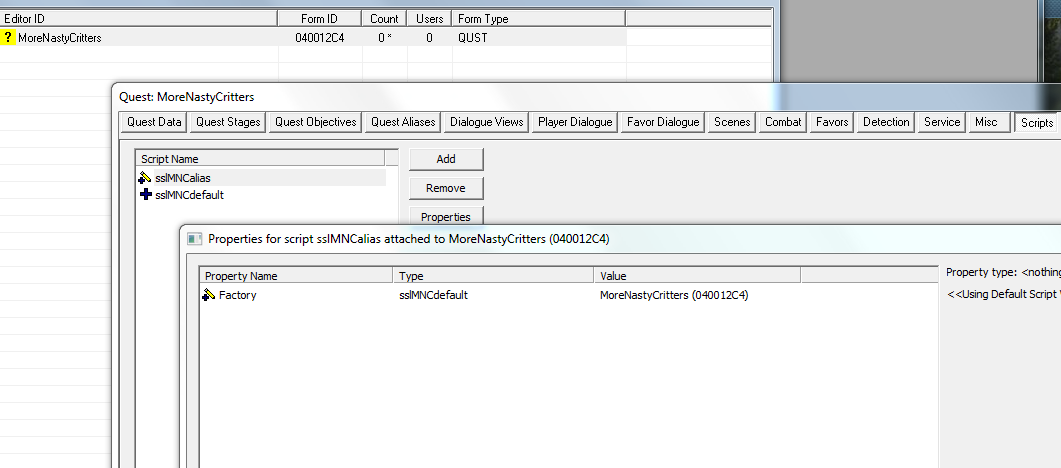1061x468 pixels.
Task: Open the Player Dialogue tab
Action: pyautogui.click(x=574, y=122)
